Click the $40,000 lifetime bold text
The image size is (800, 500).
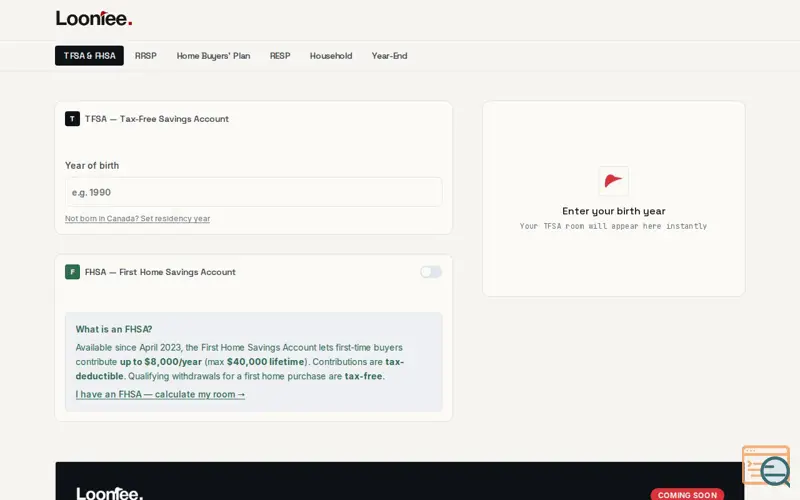click(x=265, y=362)
